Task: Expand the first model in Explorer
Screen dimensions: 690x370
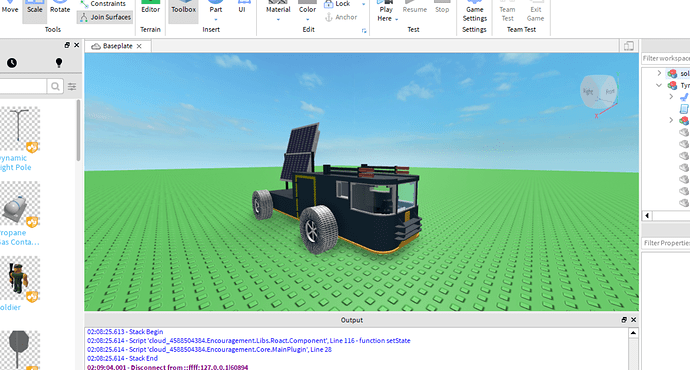Action: coord(659,73)
